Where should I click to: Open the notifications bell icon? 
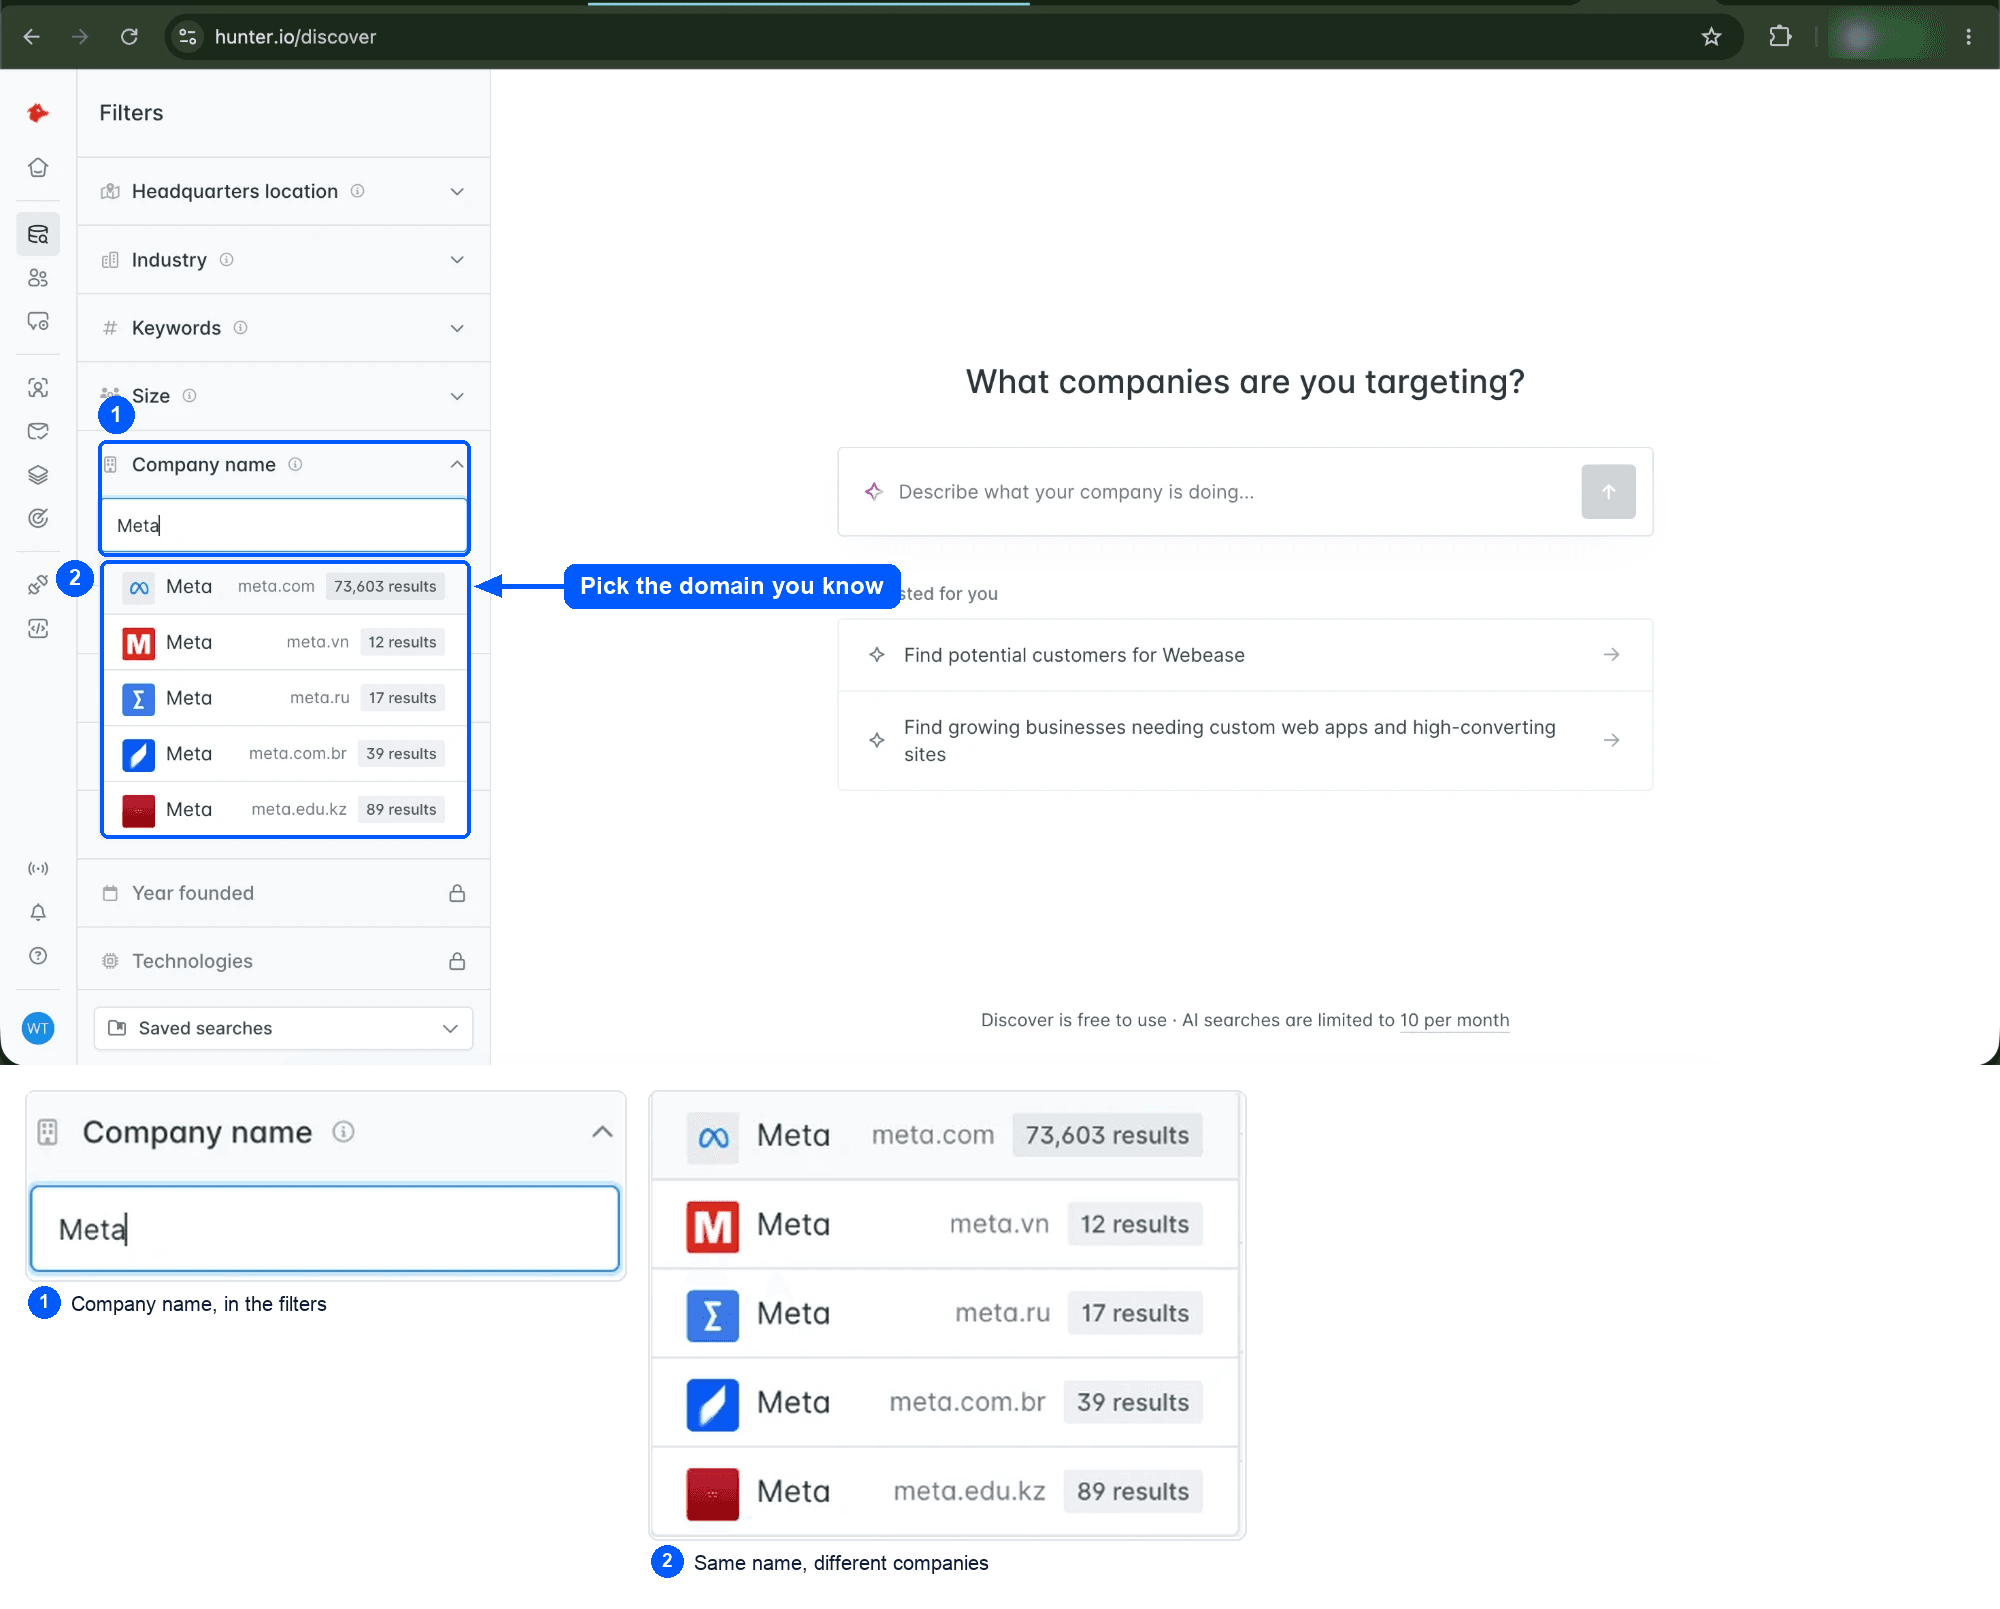(x=38, y=912)
